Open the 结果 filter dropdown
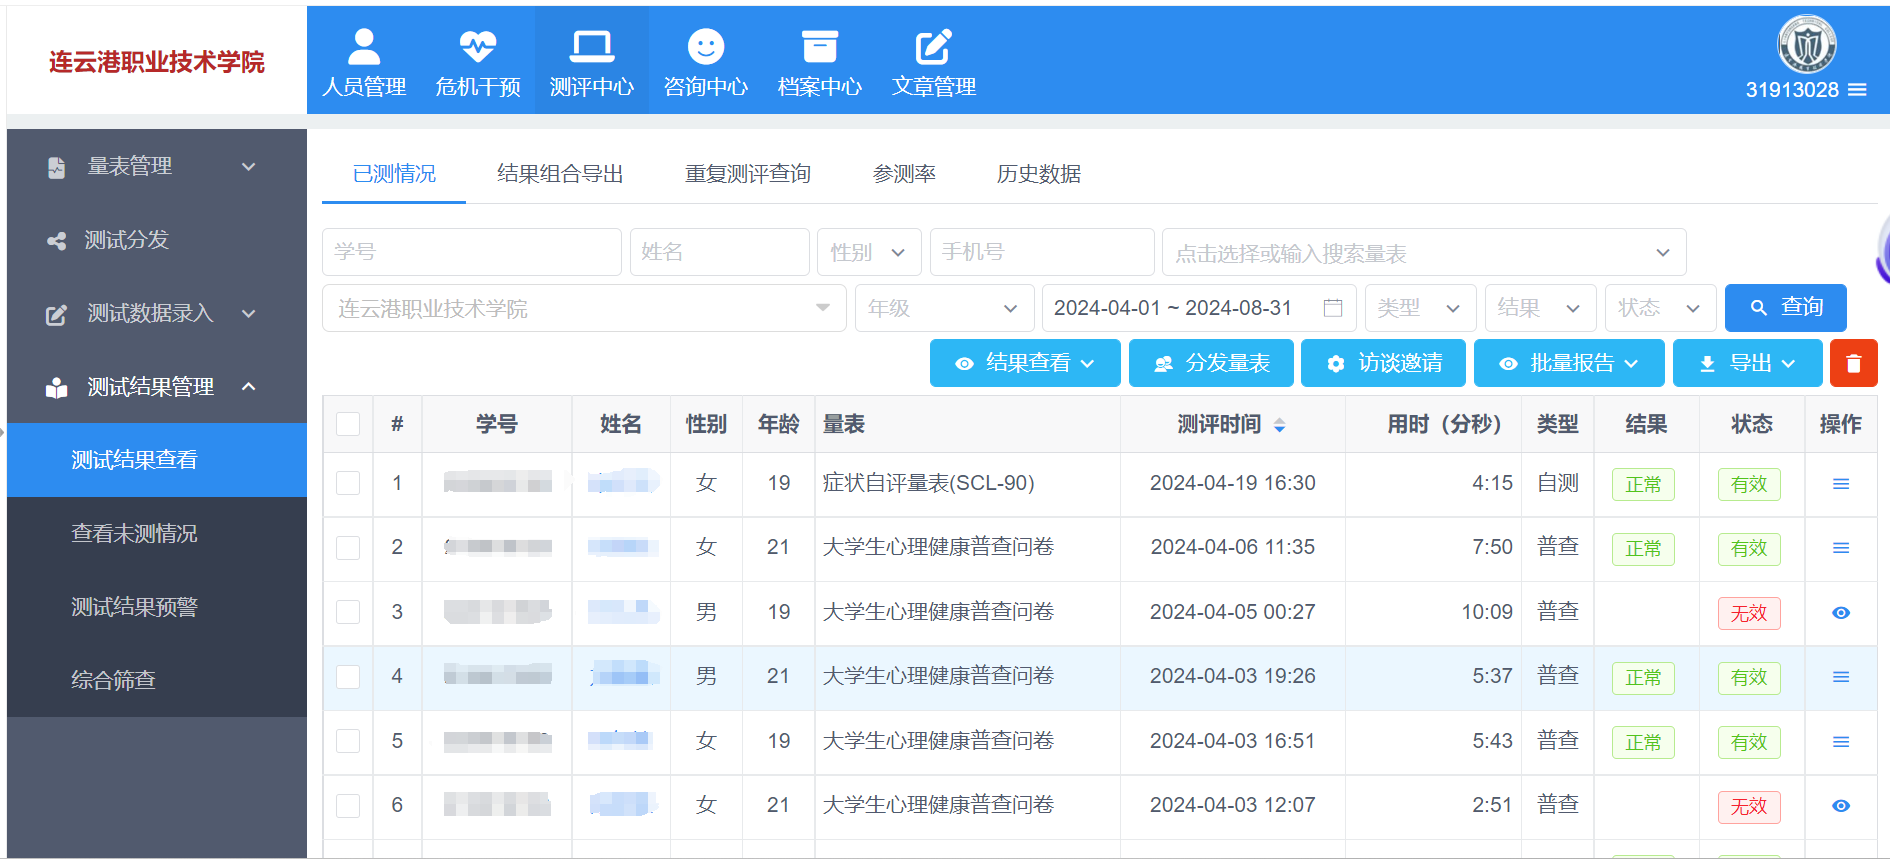This screenshot has height=859, width=1890. (1540, 308)
